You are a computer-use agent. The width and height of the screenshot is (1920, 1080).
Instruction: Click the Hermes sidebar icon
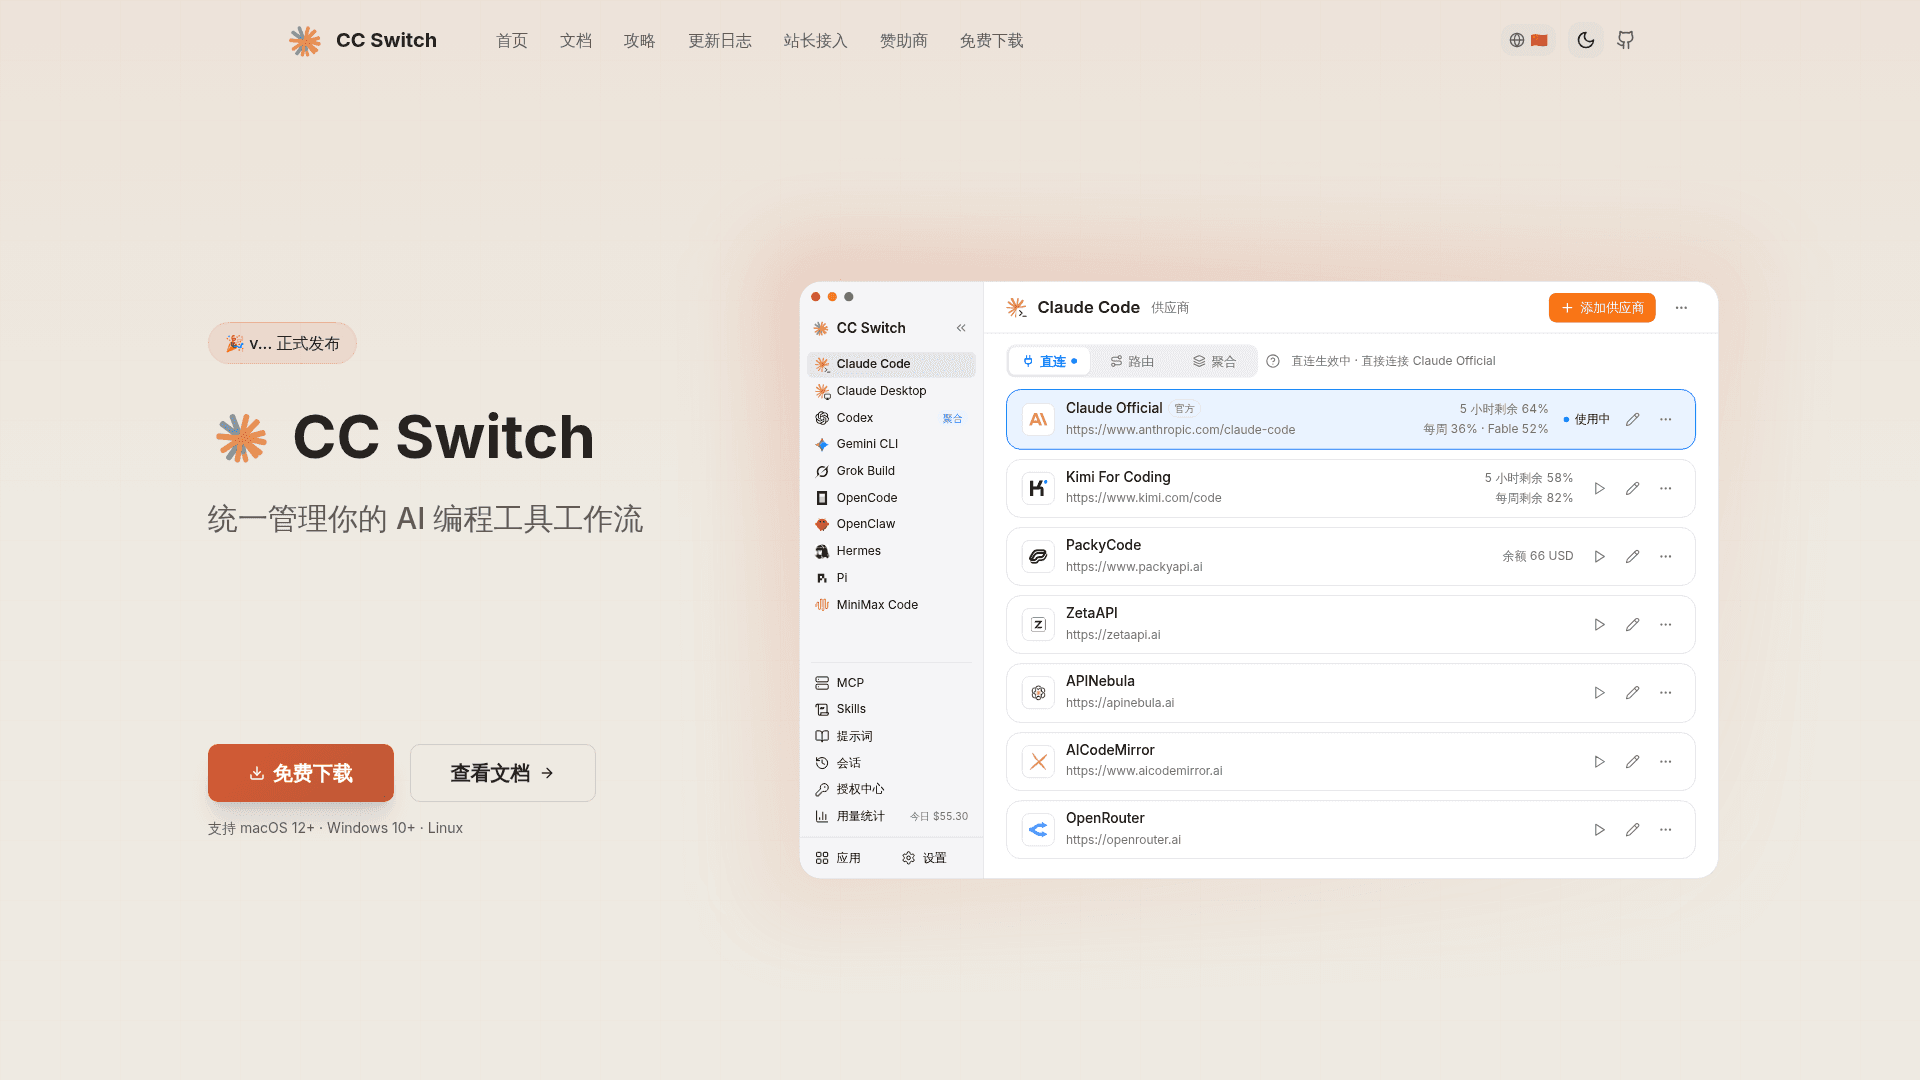coord(822,551)
